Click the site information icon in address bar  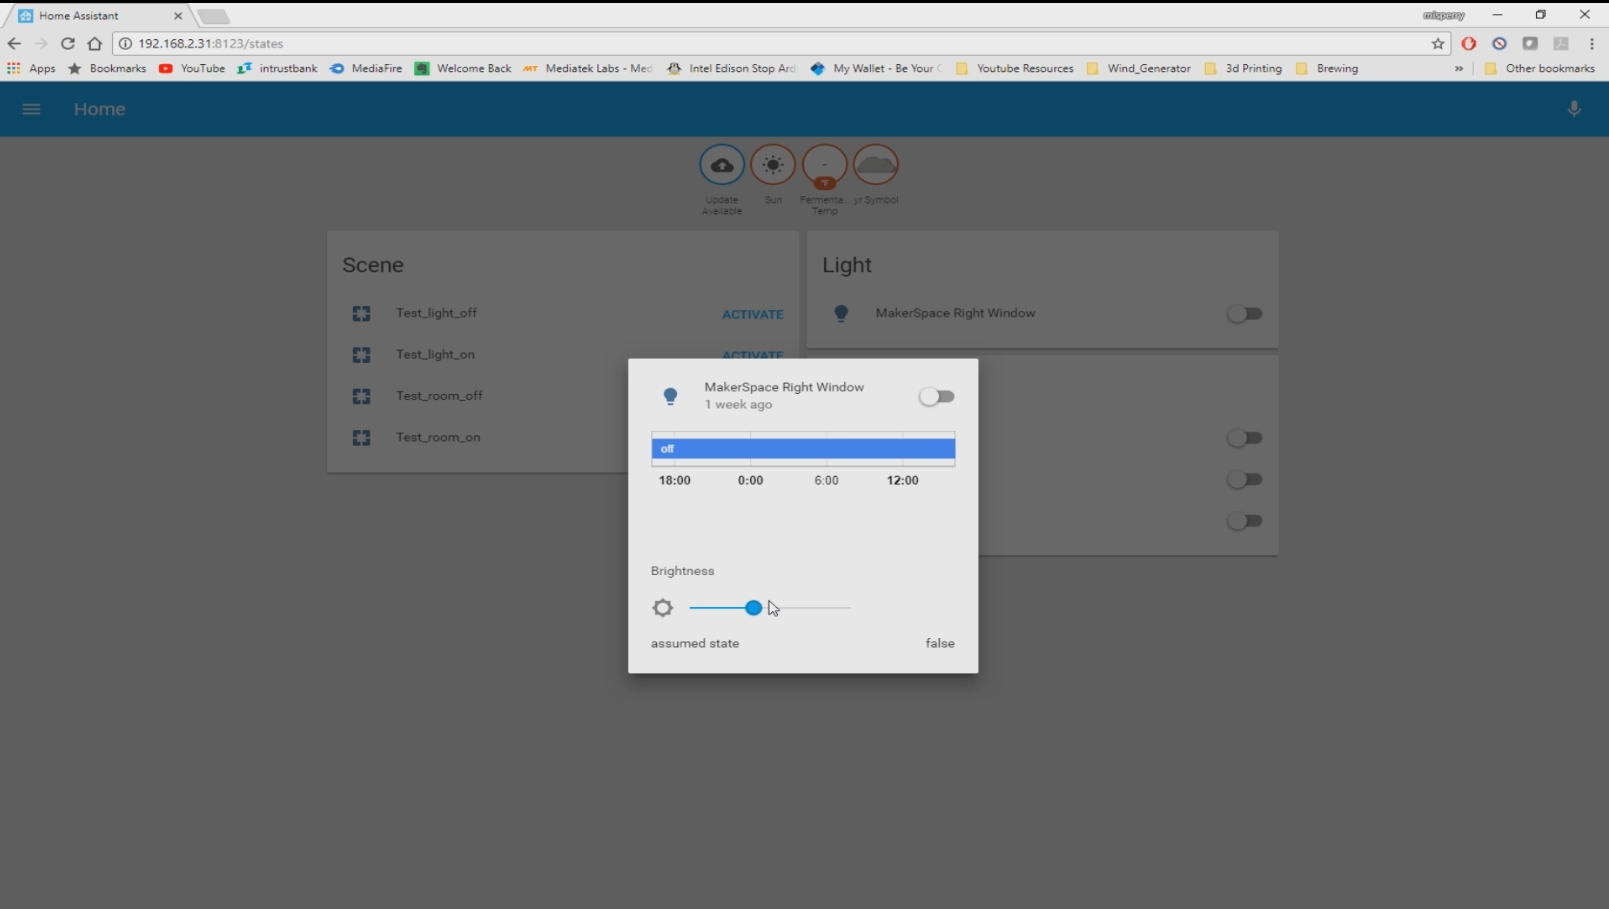(x=125, y=43)
